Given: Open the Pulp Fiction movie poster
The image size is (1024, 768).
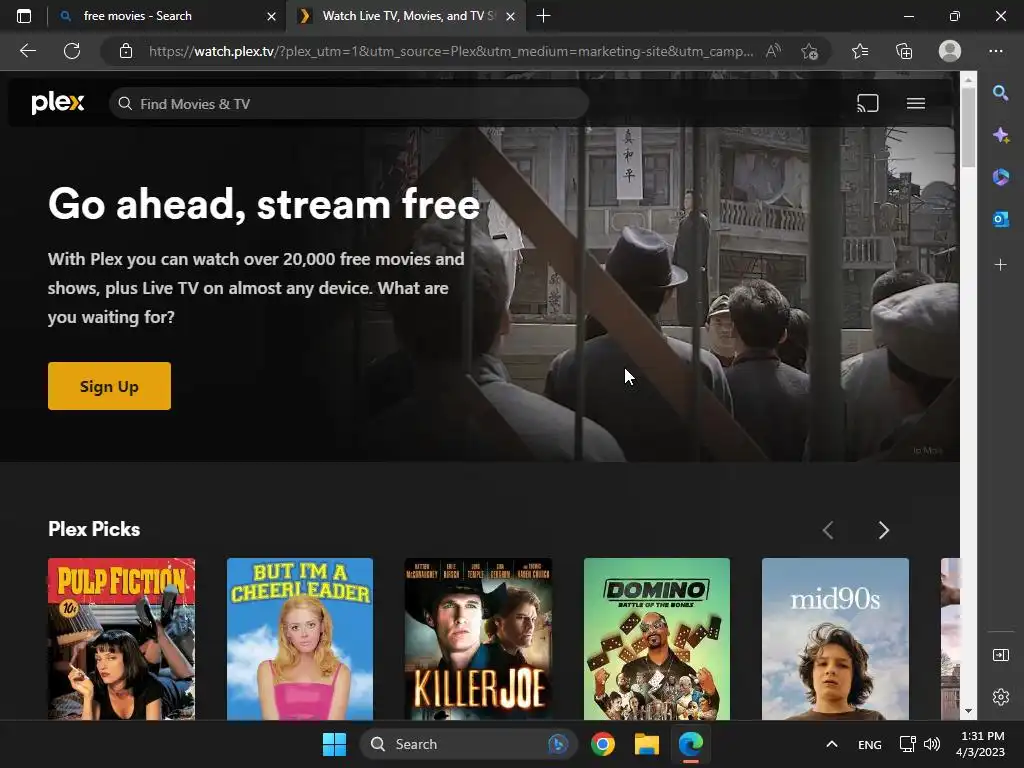Looking at the screenshot, I should (121, 639).
